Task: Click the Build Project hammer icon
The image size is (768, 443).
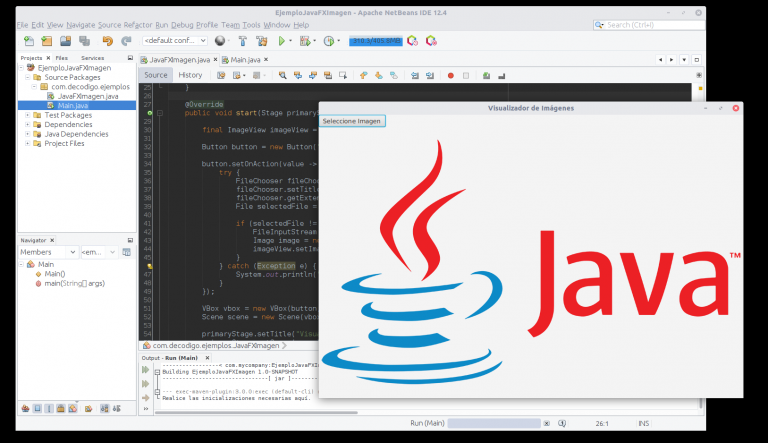Action: (242, 41)
